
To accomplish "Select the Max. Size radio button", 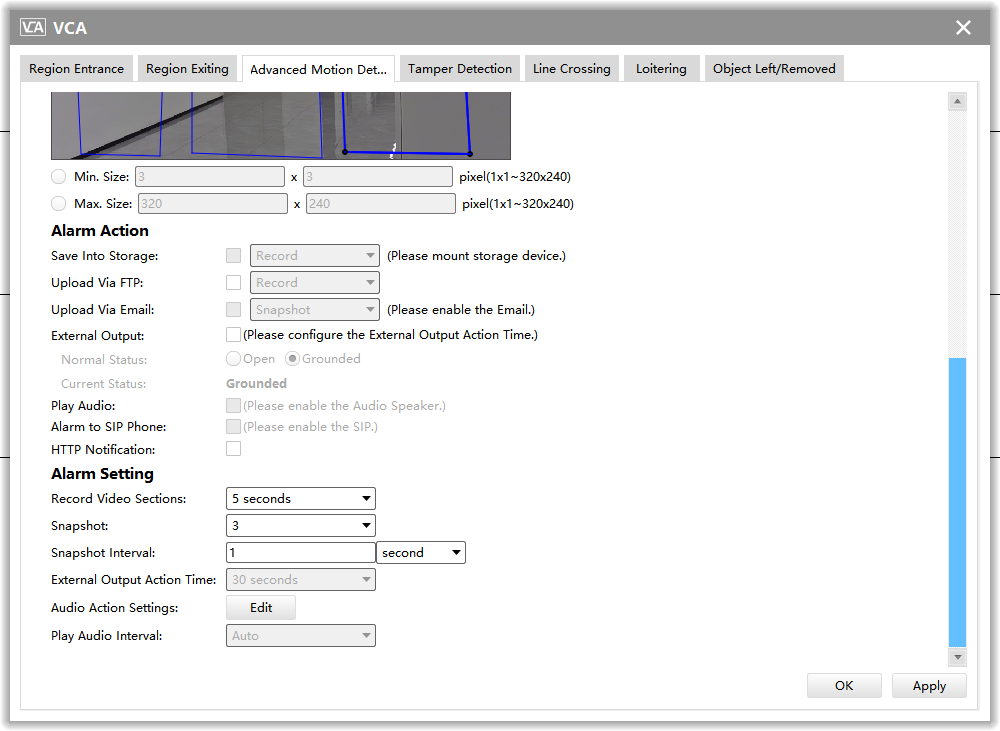I will (59, 203).
